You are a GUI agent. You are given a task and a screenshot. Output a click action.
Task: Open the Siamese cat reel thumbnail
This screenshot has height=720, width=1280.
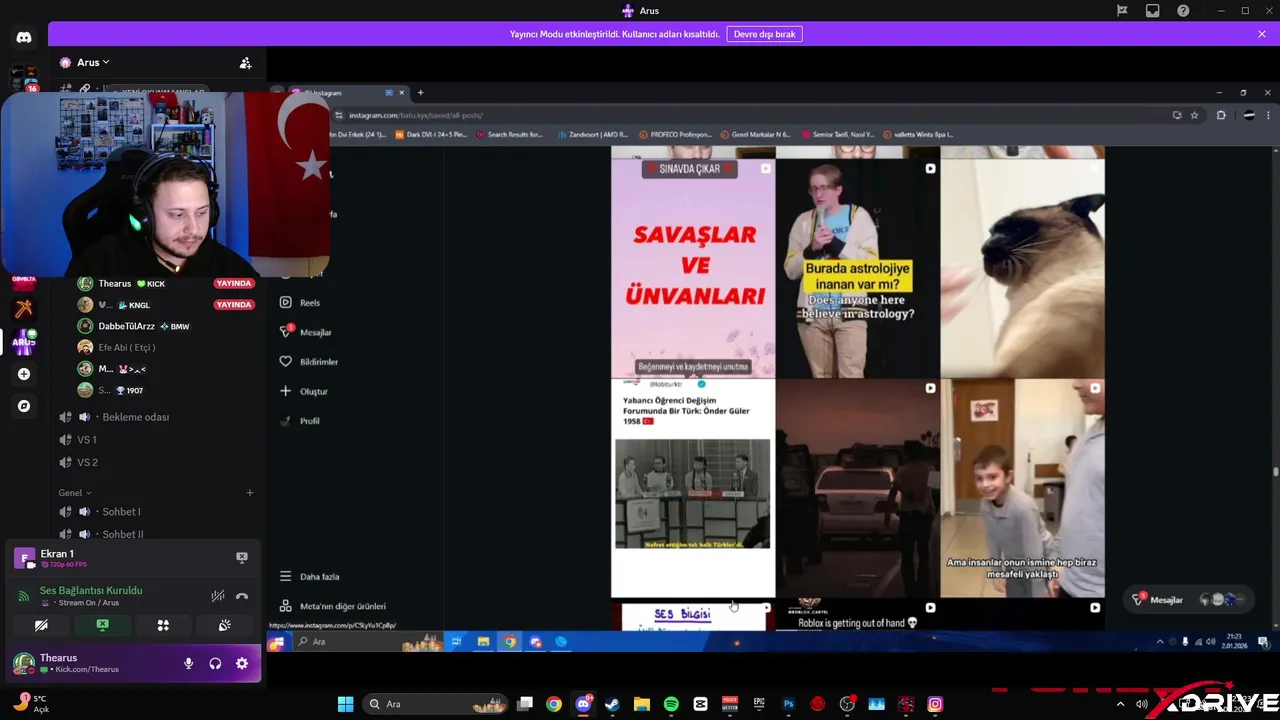coord(1023,268)
